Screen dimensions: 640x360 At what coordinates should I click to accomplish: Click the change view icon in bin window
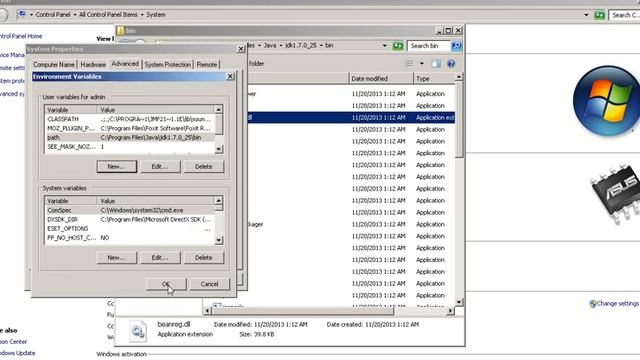(x=409, y=64)
